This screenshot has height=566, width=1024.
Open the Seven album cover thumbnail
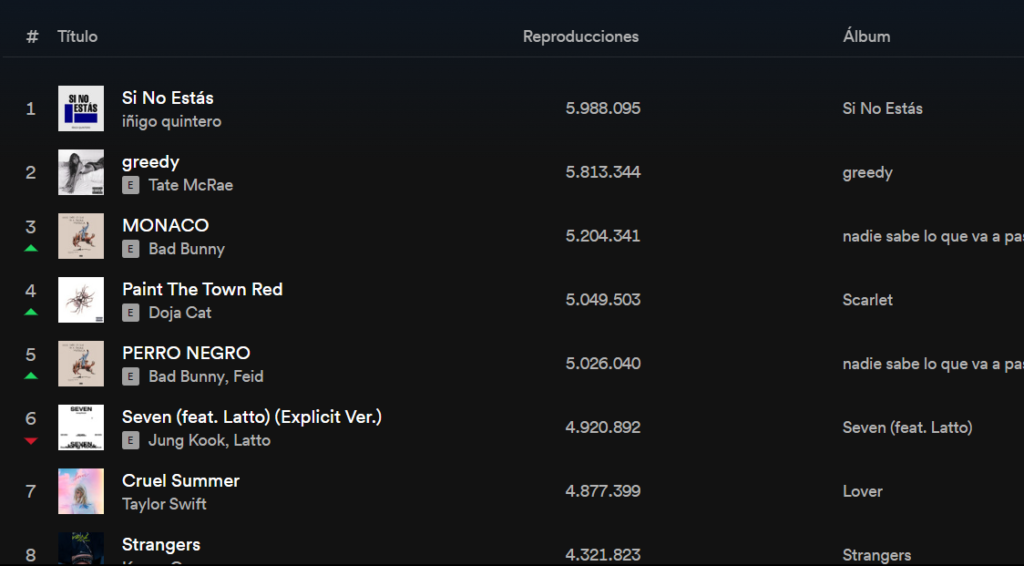81,428
